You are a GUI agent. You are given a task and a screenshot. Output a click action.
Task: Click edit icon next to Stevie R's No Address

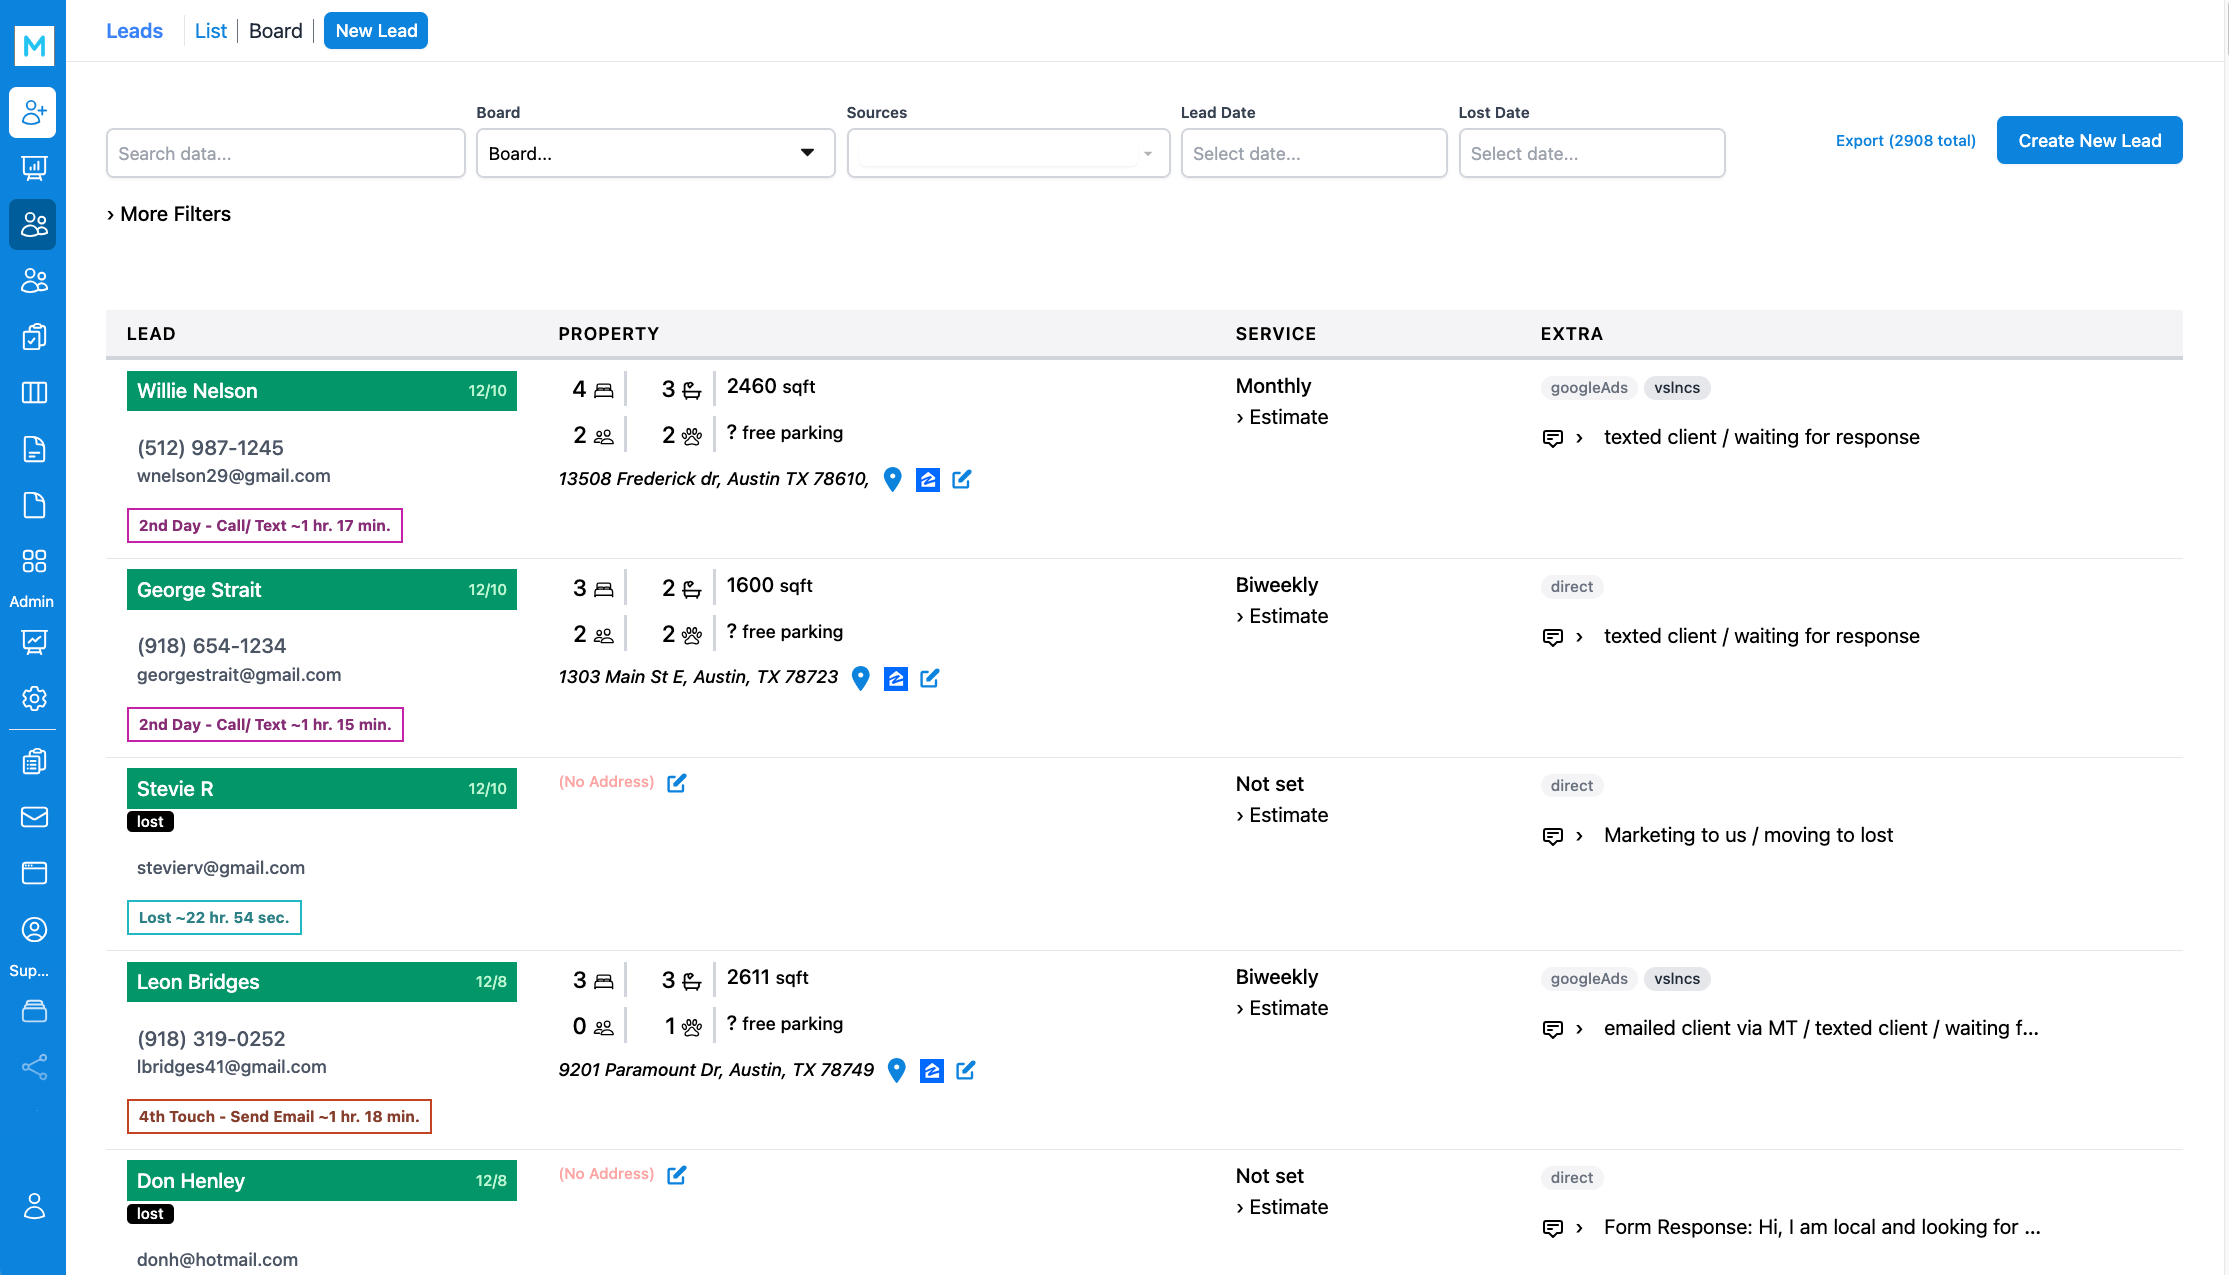pos(677,783)
